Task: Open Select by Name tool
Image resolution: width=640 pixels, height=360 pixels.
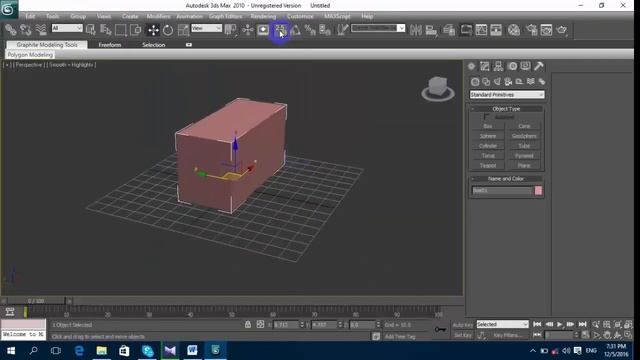Action: coord(106,30)
